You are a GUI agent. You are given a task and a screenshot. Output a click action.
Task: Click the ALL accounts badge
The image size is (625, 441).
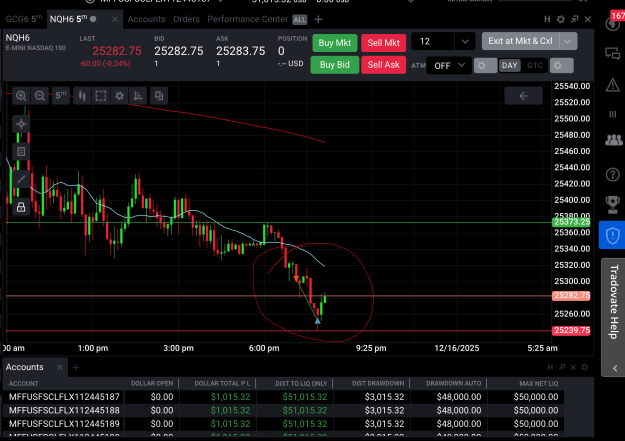pyautogui.click(x=300, y=20)
